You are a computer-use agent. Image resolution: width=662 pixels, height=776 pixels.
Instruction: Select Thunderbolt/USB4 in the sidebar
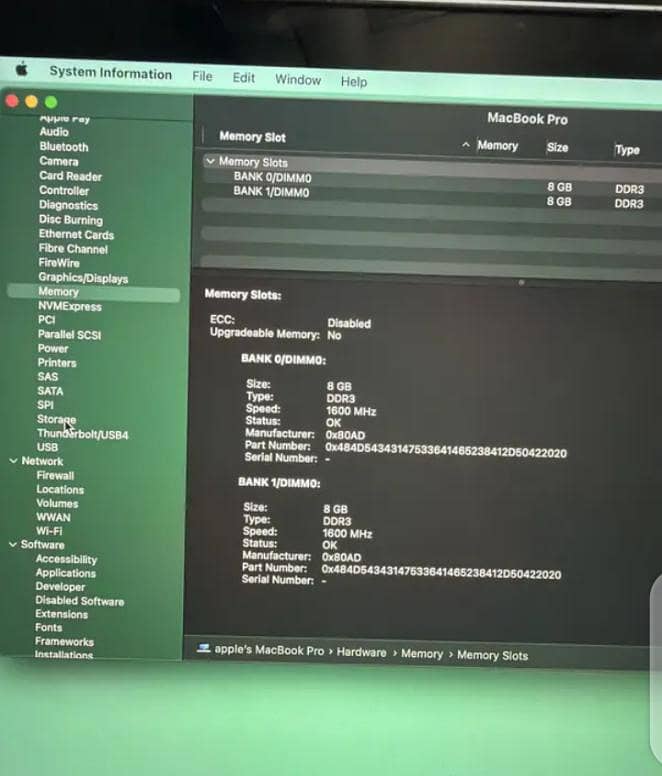[x=83, y=434]
